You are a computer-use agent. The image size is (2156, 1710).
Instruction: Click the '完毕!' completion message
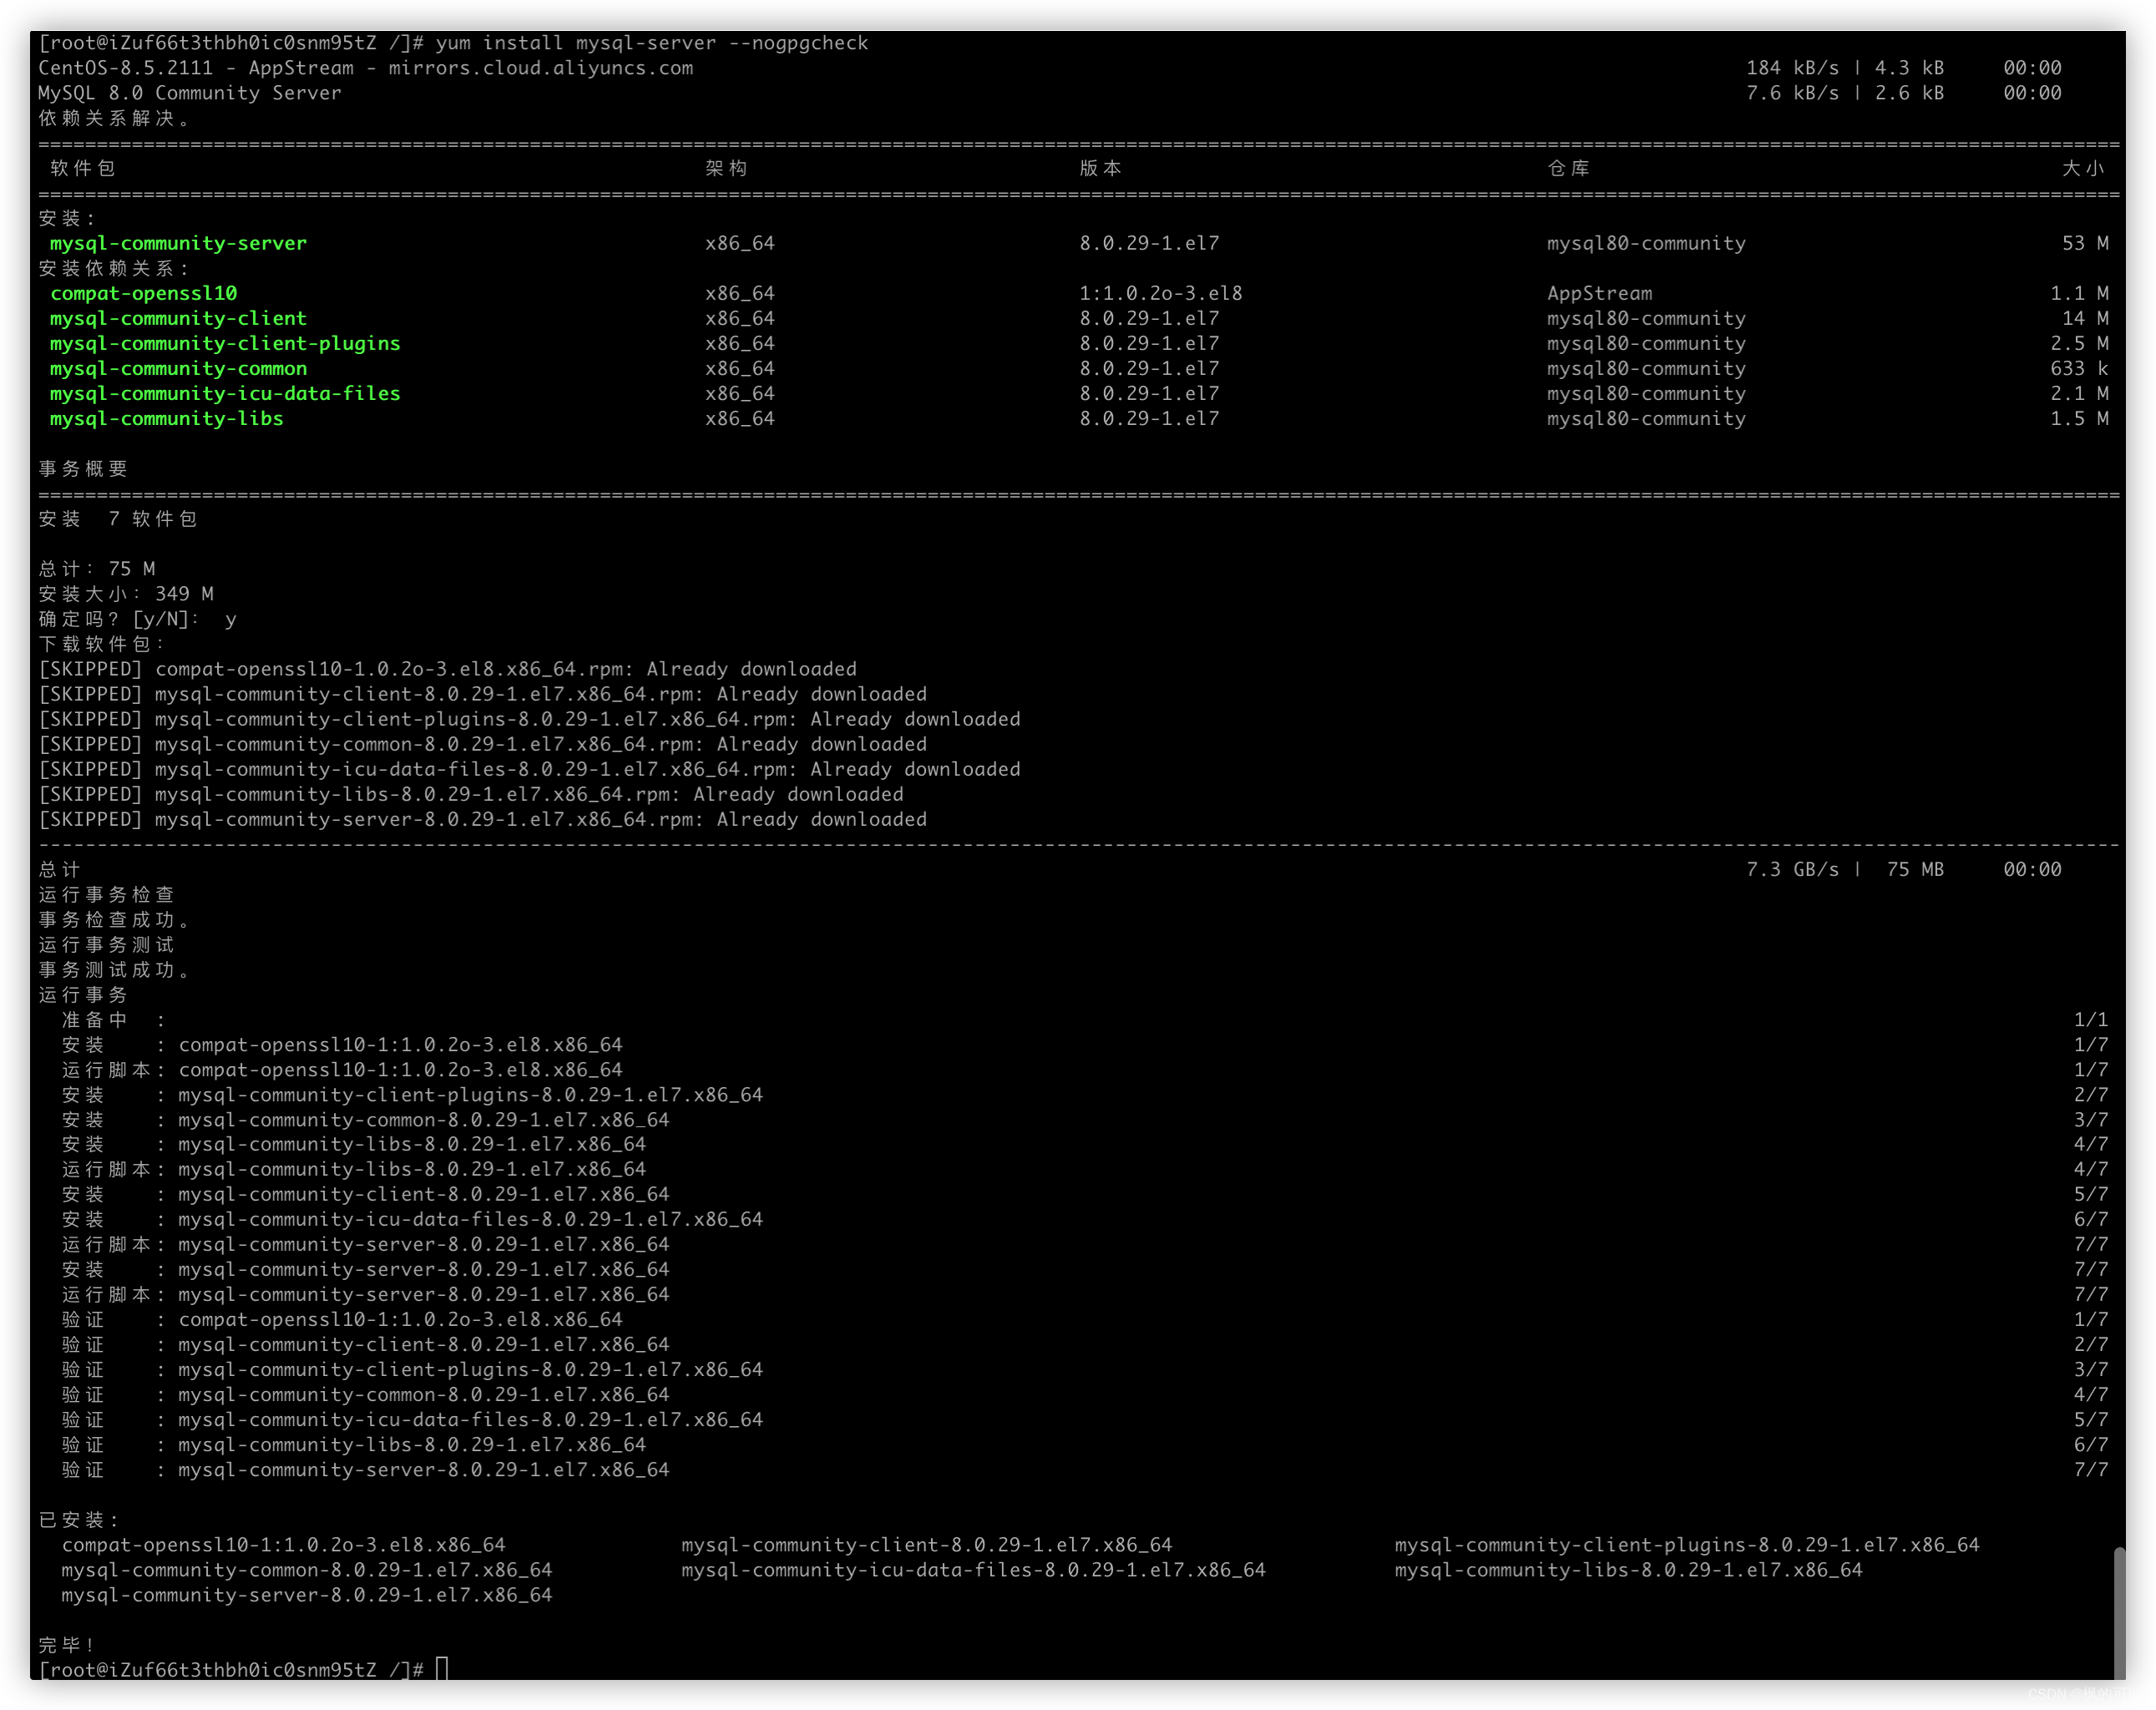(x=67, y=1644)
